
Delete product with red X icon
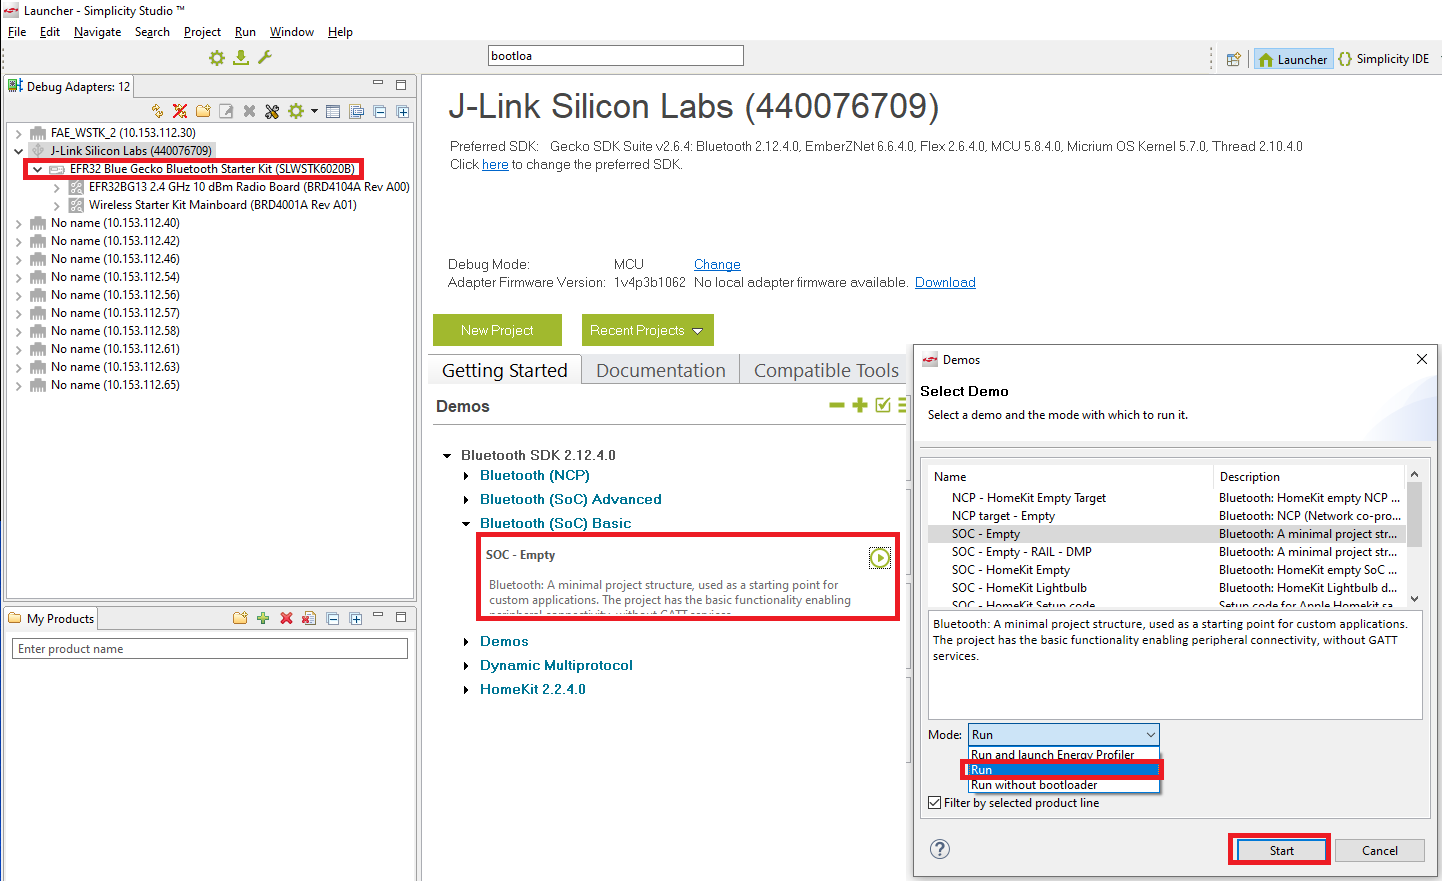click(286, 618)
